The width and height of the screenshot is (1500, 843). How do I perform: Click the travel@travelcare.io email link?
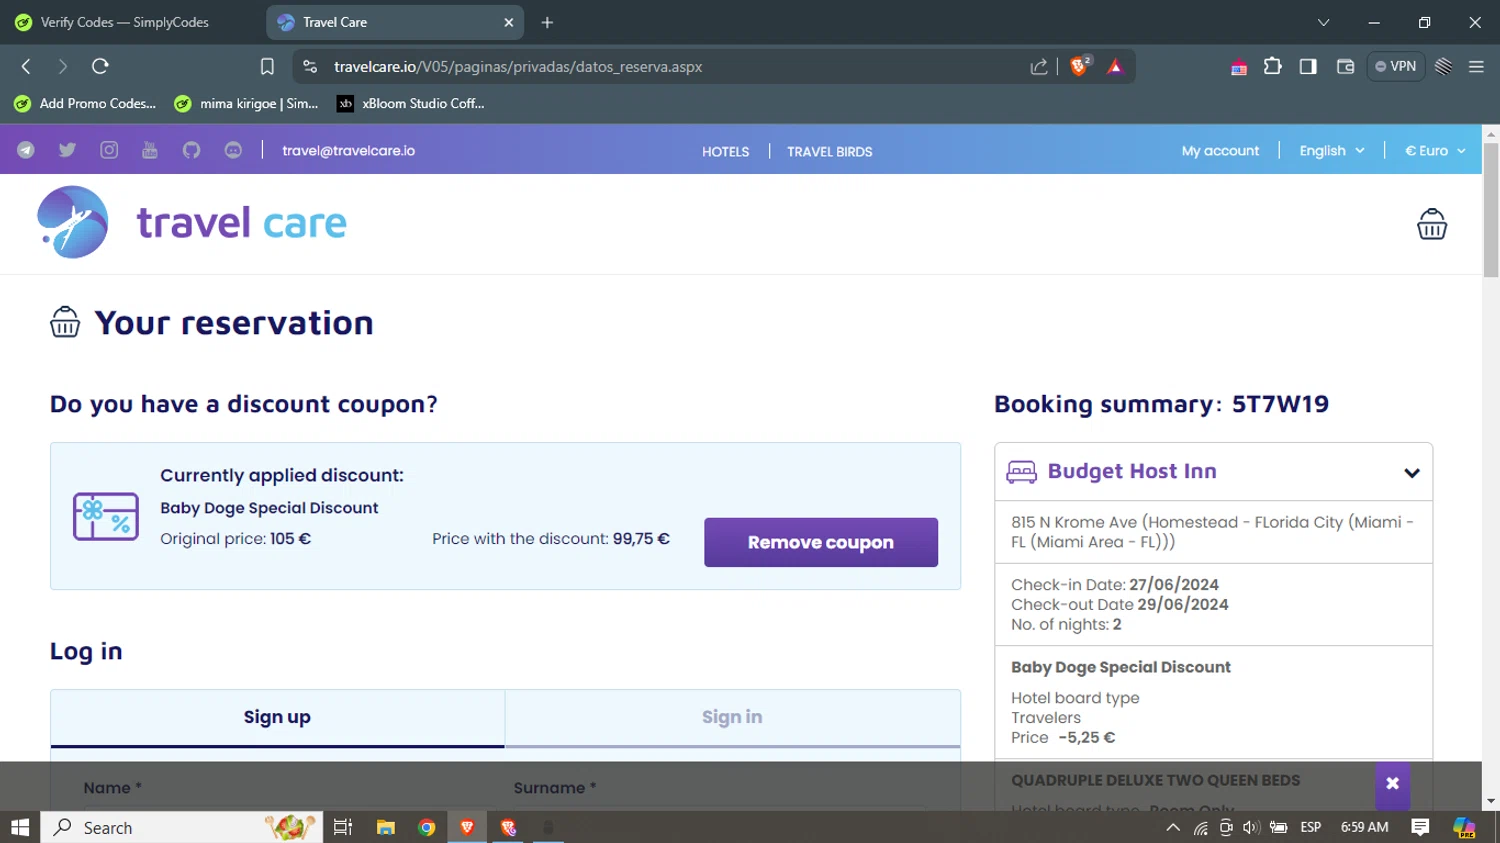tap(348, 150)
